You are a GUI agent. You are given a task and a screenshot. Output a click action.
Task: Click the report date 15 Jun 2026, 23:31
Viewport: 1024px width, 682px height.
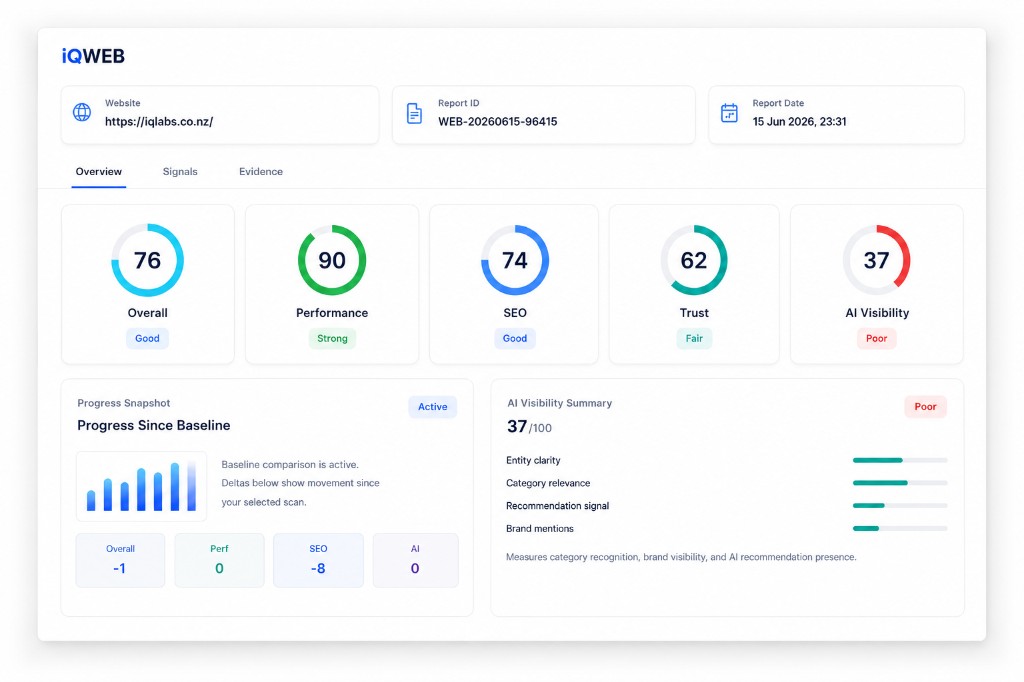point(799,122)
